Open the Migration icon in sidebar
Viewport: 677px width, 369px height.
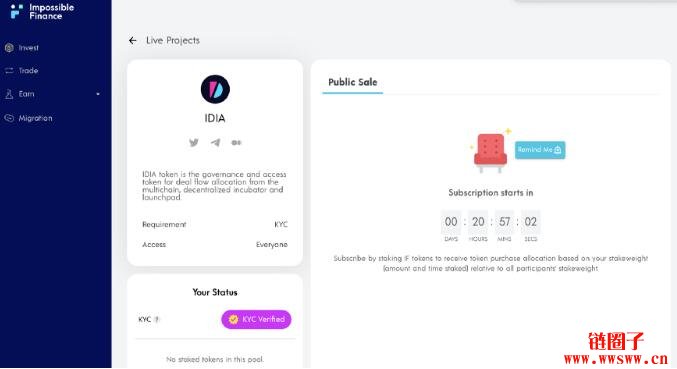(9, 118)
